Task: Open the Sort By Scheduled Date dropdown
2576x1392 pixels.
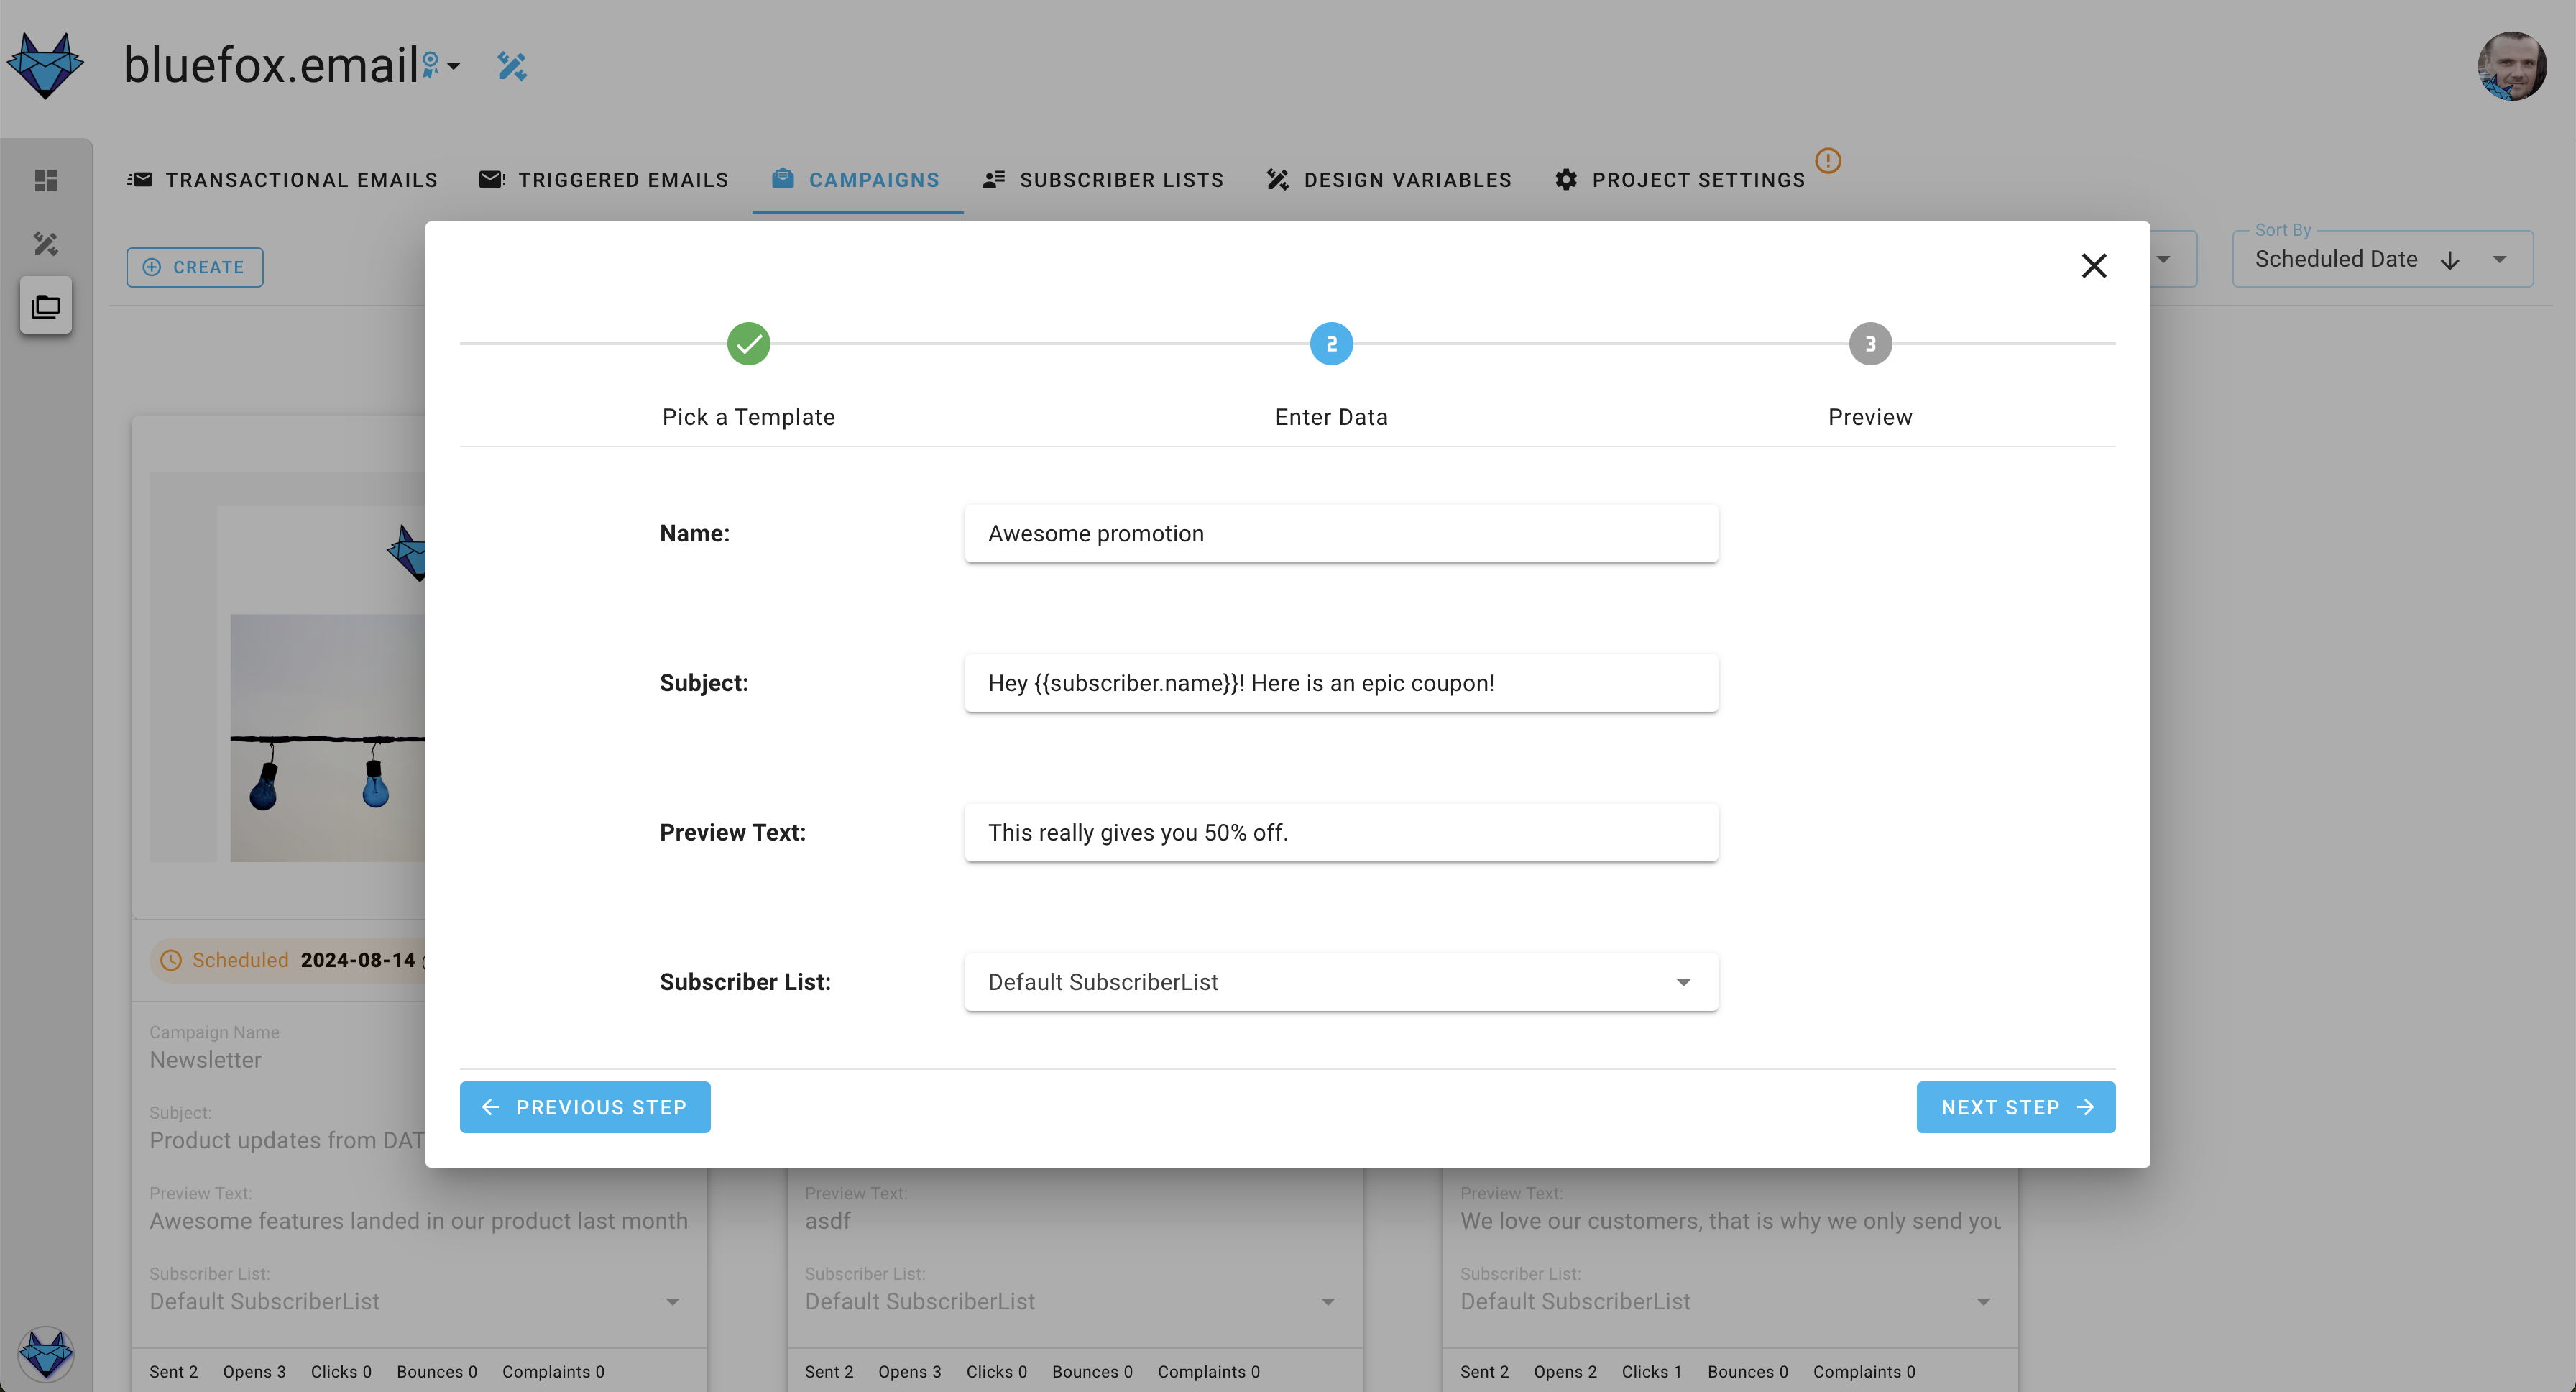Action: (x=2382, y=259)
